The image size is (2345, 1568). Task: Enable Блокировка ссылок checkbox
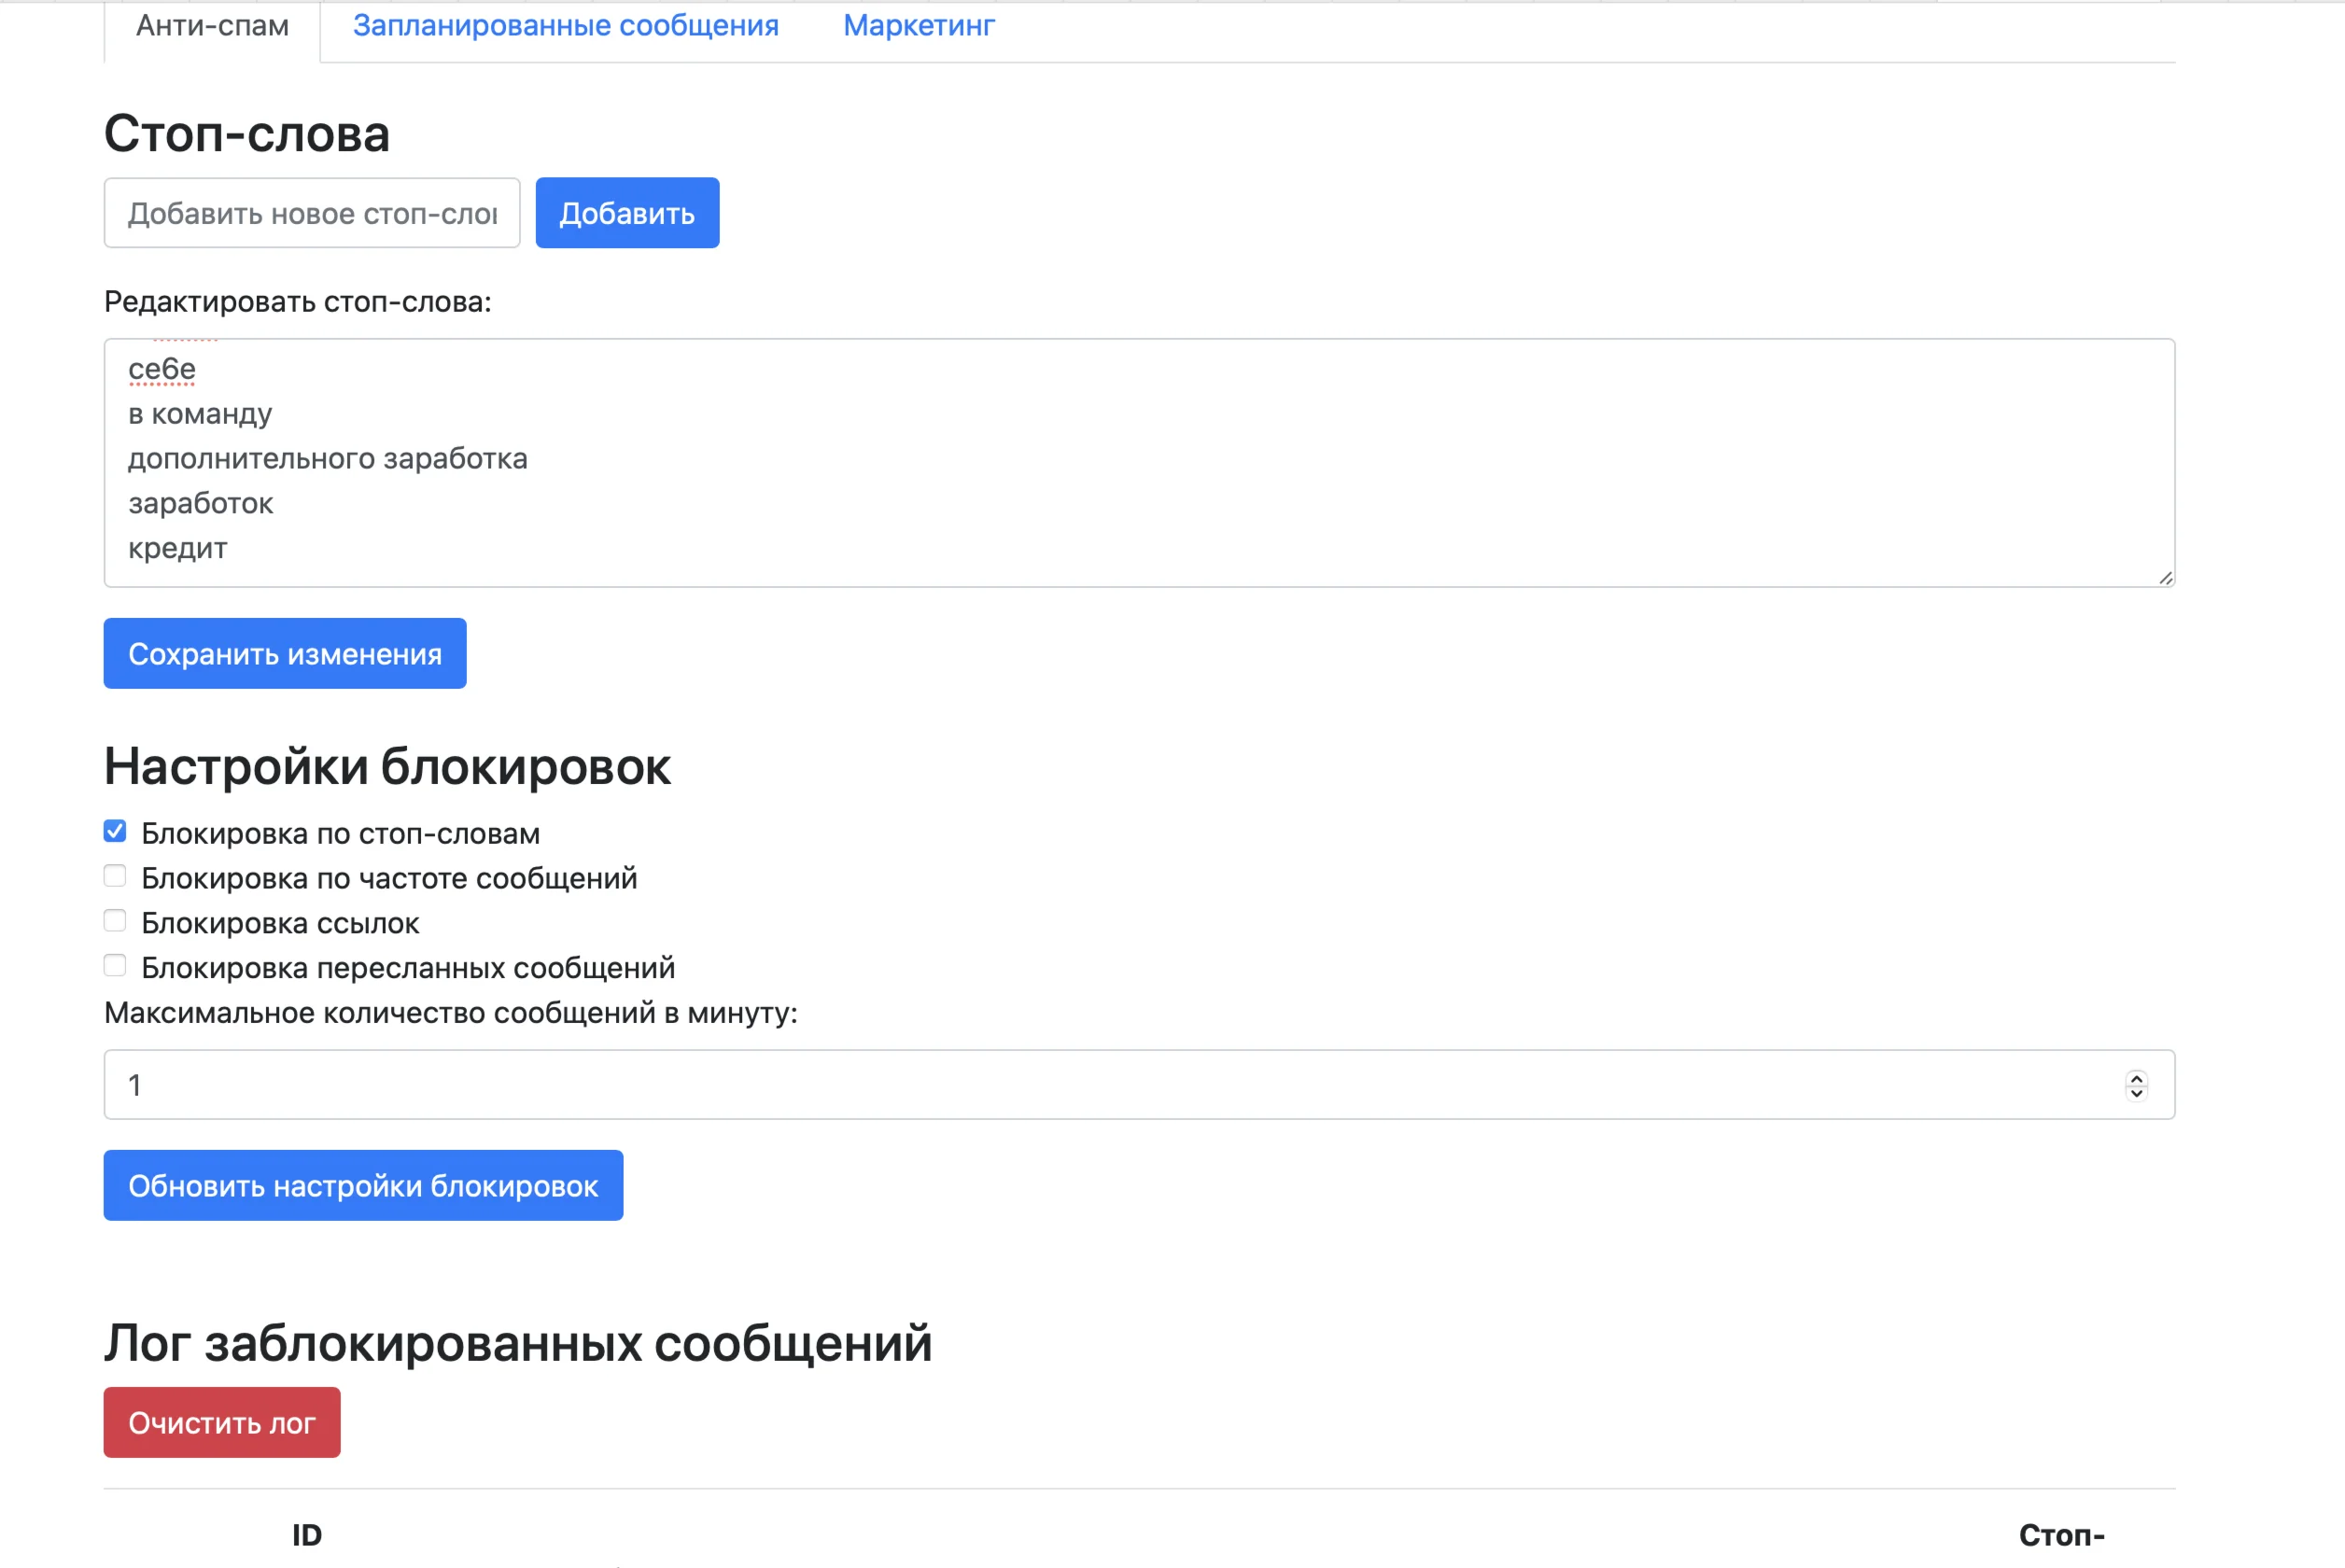tap(115, 921)
